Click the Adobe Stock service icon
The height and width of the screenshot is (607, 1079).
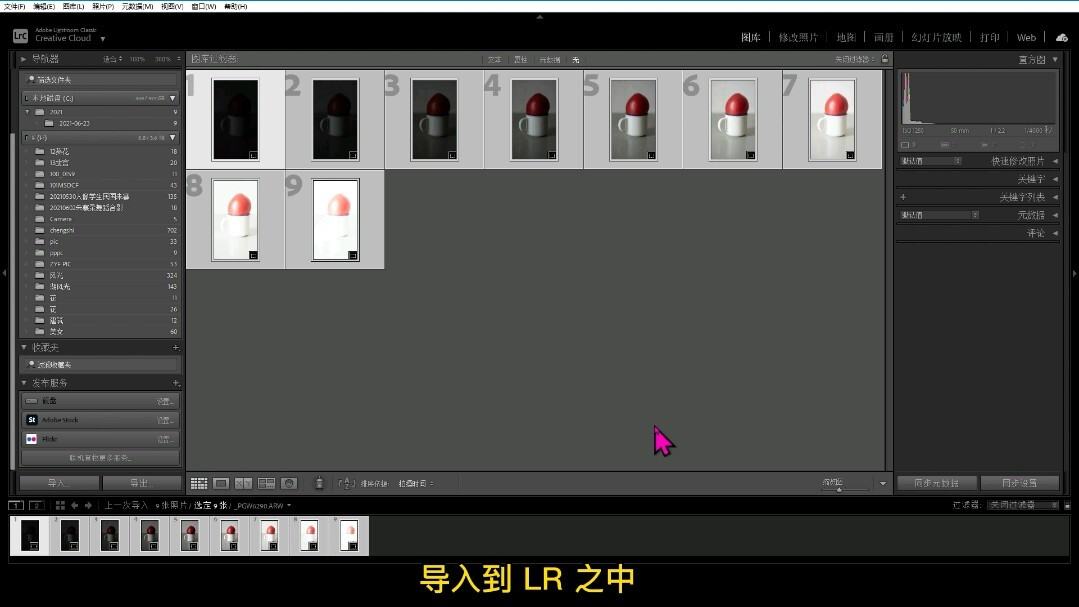click(x=32, y=419)
